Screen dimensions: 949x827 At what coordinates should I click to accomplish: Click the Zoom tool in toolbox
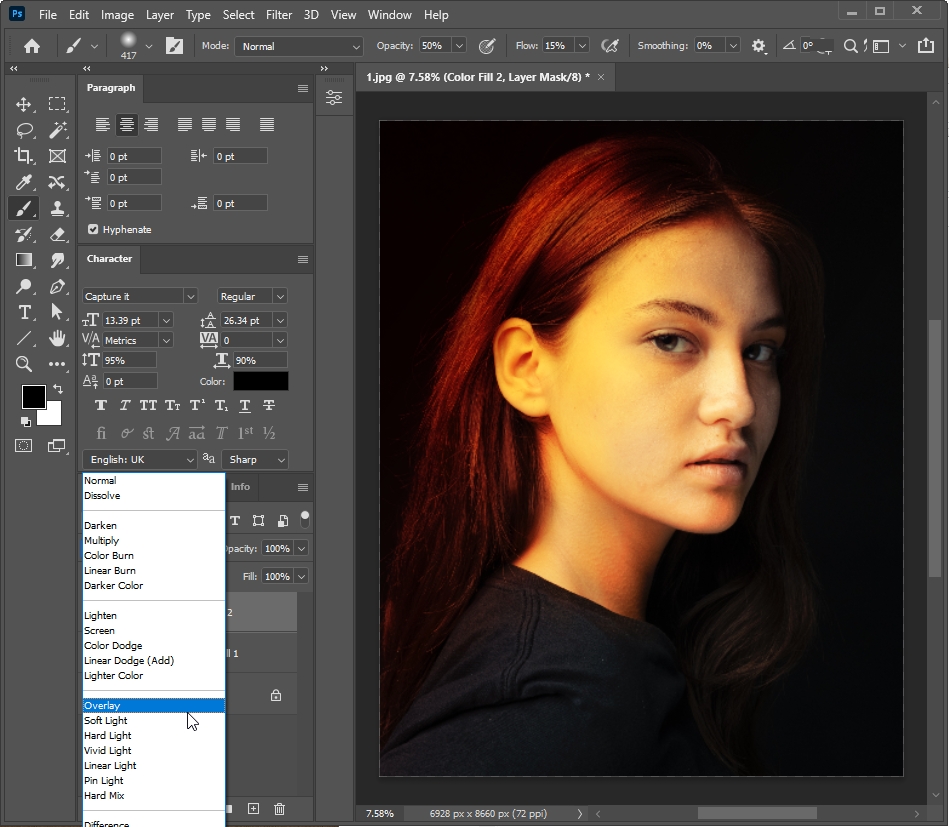tap(24, 364)
